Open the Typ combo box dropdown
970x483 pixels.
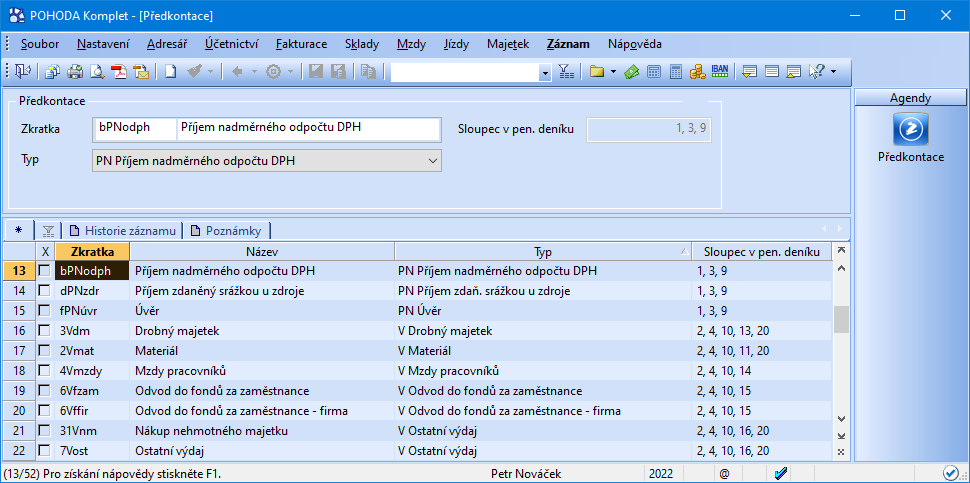(x=432, y=160)
